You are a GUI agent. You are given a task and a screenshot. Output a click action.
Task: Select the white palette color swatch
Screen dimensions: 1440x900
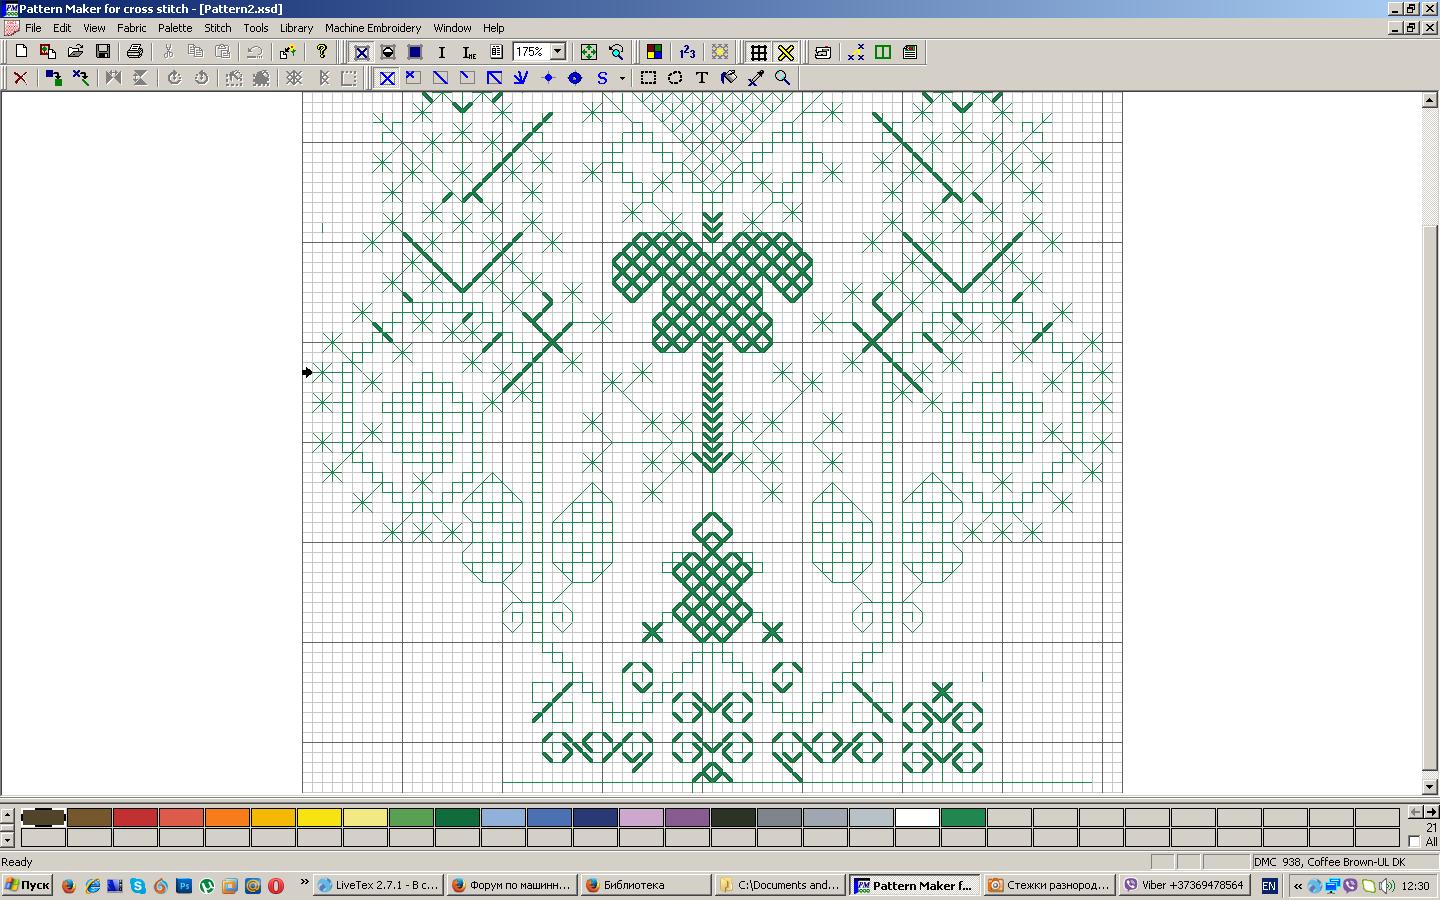pyautogui.click(x=917, y=817)
